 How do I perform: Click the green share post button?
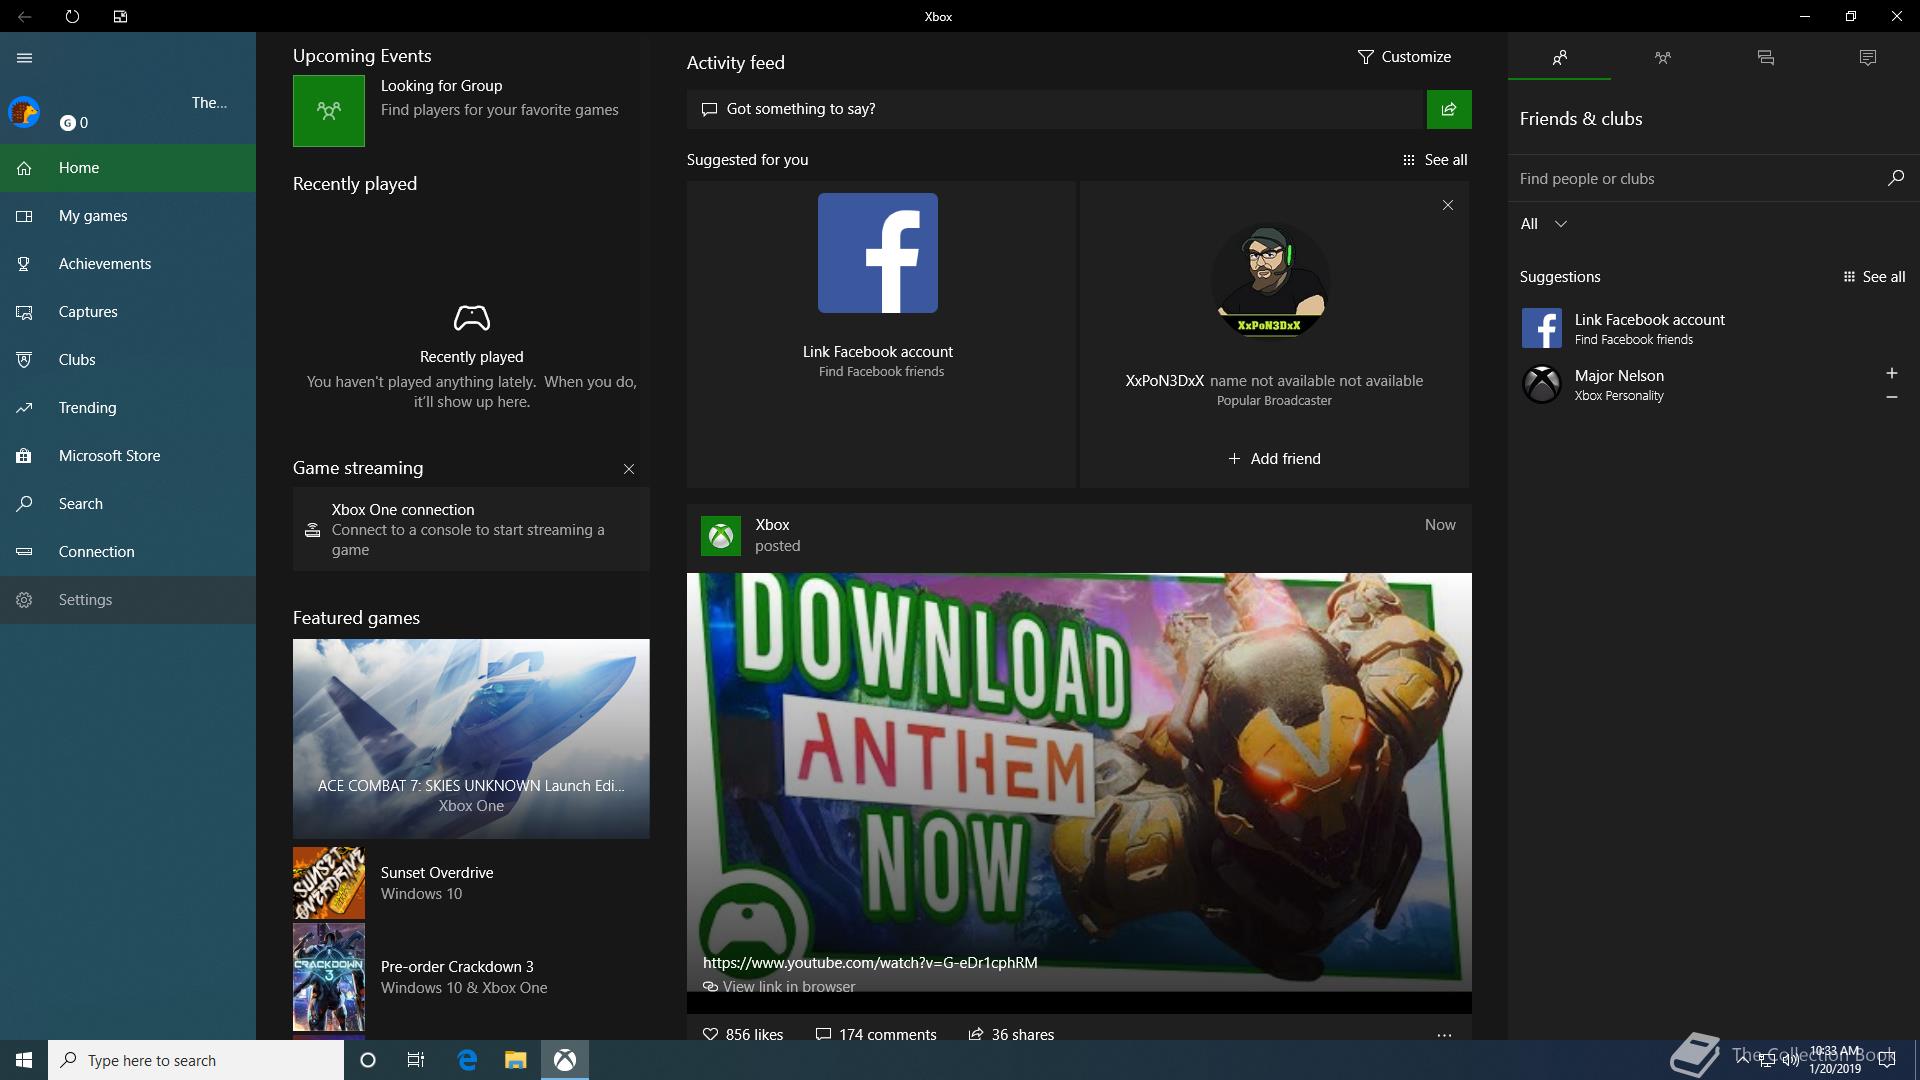coord(1449,109)
